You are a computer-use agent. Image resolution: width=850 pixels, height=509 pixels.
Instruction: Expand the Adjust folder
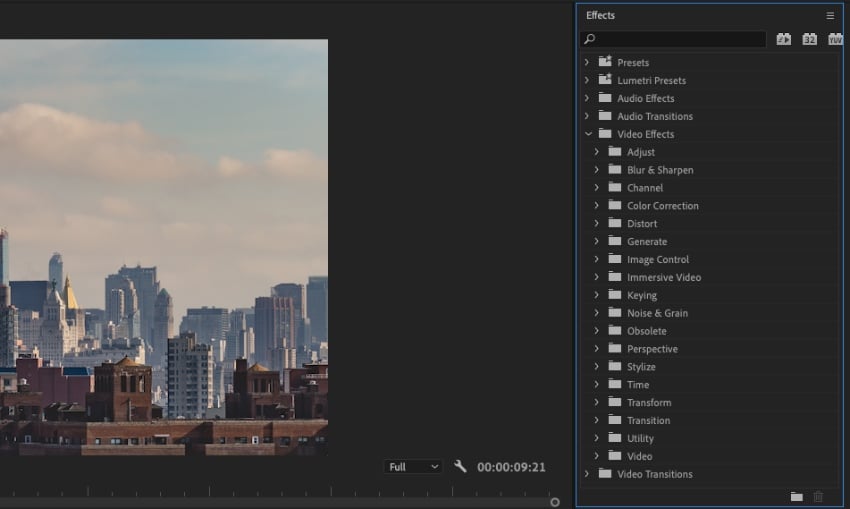click(x=596, y=152)
